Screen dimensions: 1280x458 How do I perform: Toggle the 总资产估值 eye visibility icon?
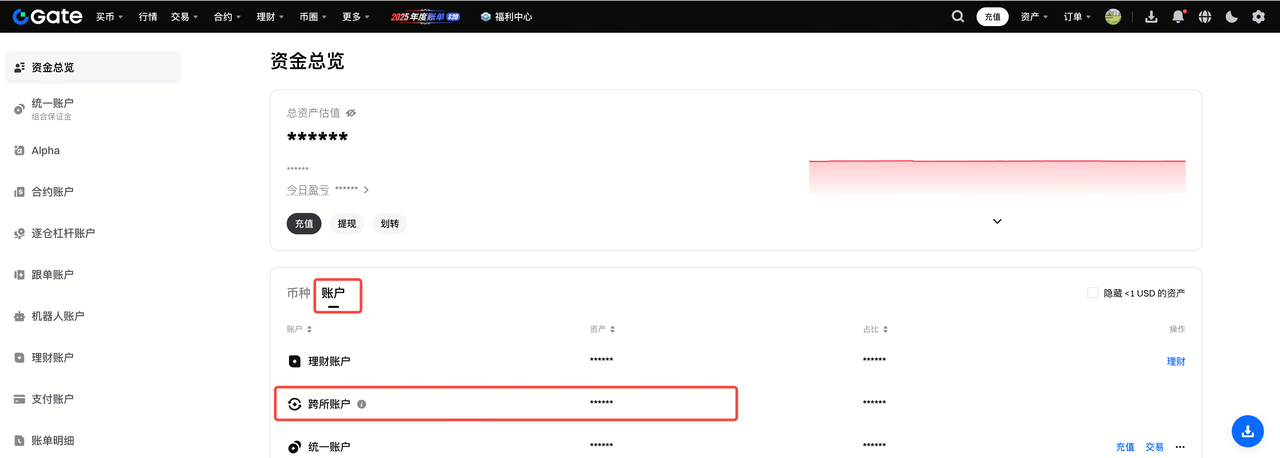[x=351, y=113]
